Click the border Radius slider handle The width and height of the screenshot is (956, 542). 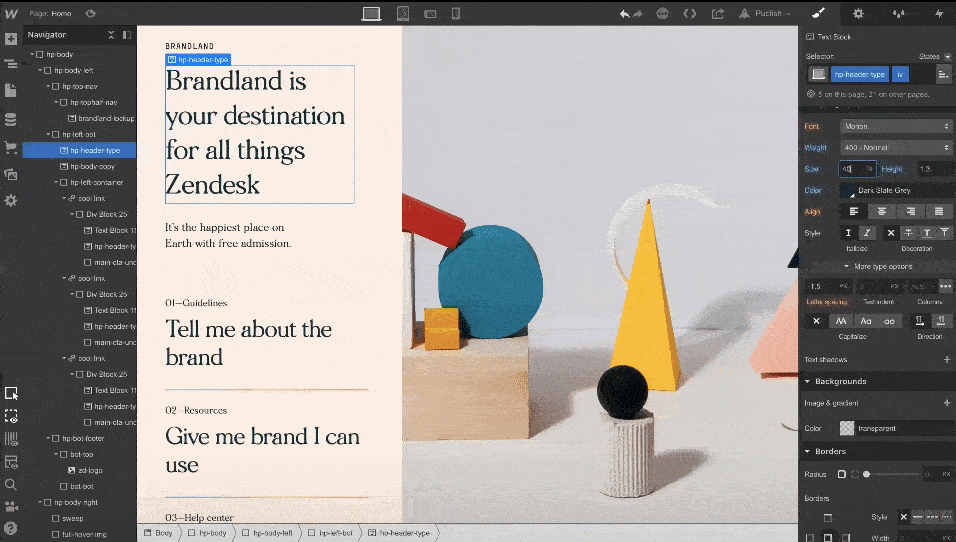pos(866,474)
